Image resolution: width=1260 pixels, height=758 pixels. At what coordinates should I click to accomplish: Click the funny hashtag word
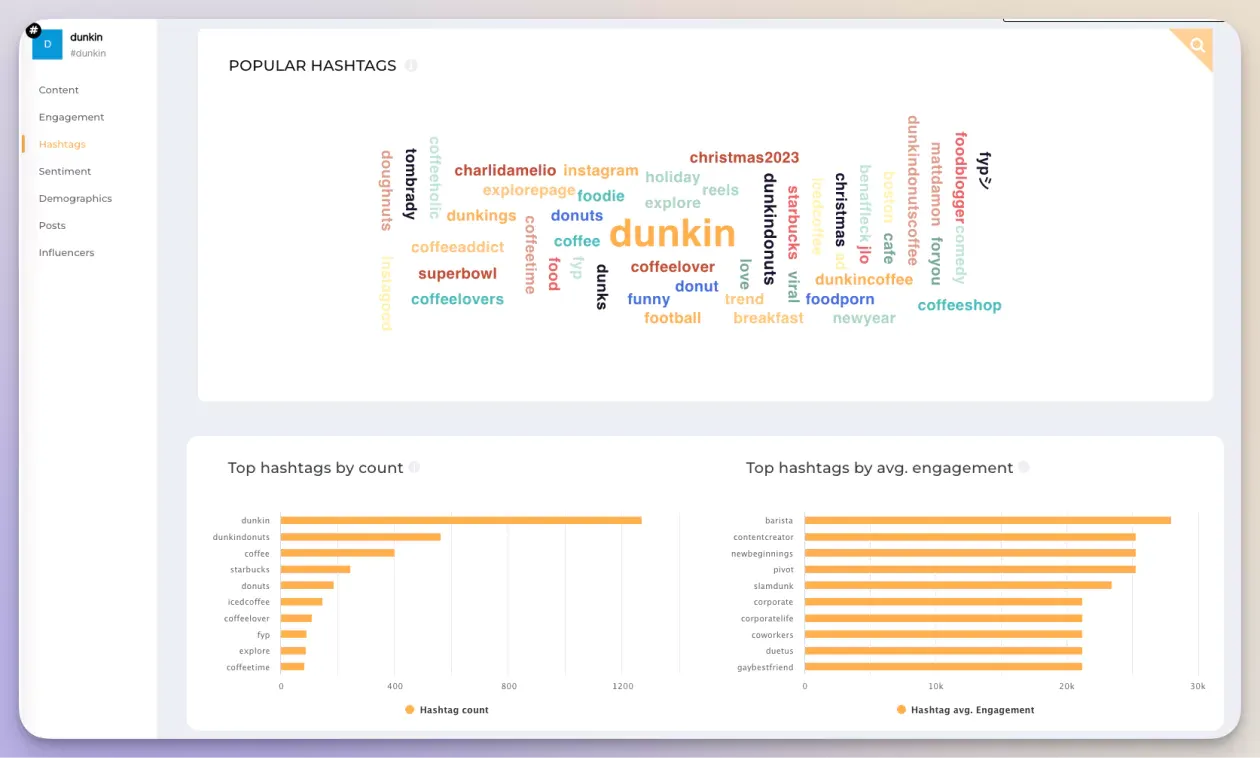648,299
